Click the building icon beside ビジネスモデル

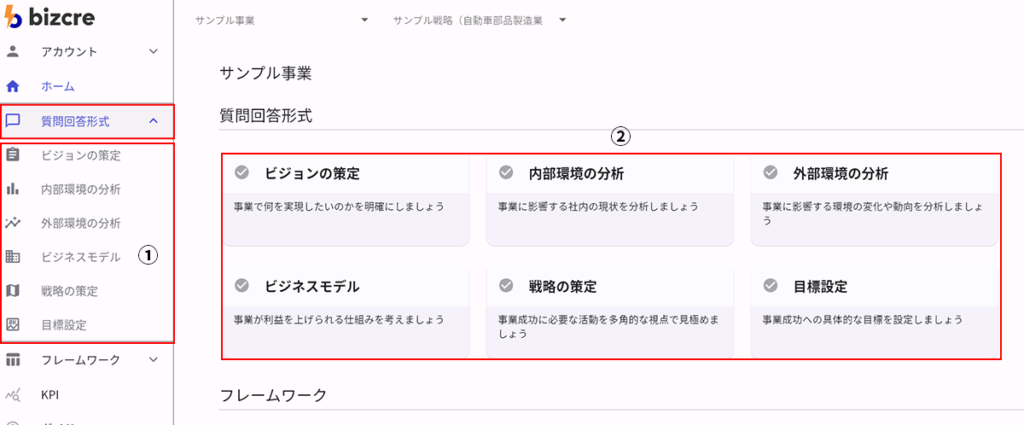(x=13, y=256)
